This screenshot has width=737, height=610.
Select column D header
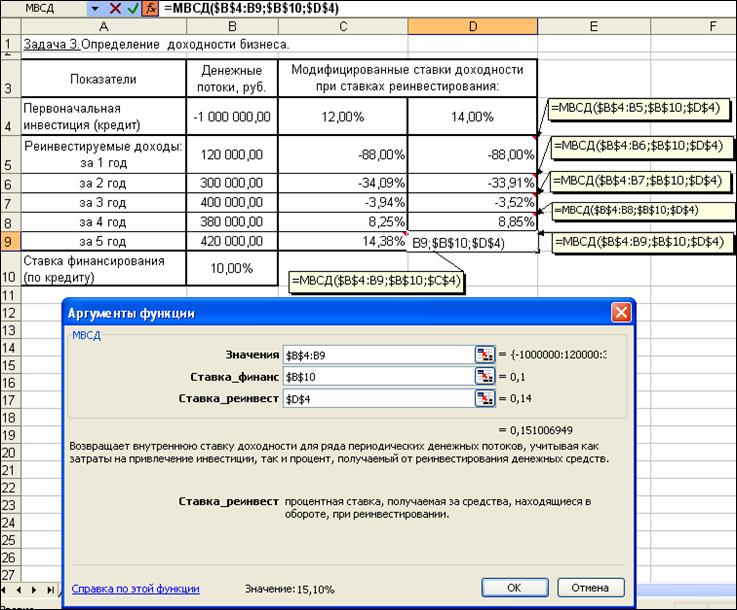(x=472, y=26)
